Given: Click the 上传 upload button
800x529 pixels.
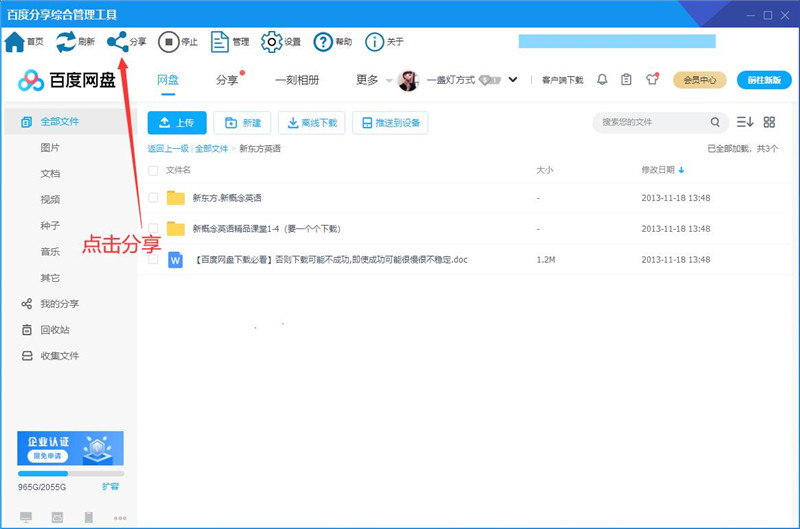Looking at the screenshot, I should [x=177, y=122].
